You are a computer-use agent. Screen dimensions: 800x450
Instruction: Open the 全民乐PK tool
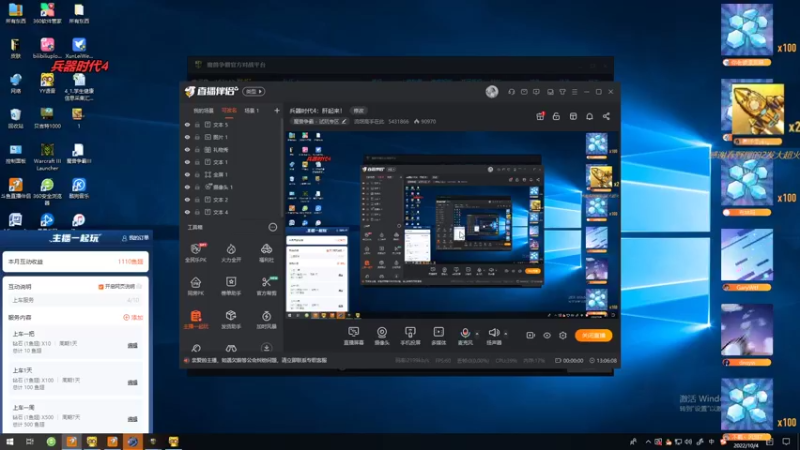[196, 253]
